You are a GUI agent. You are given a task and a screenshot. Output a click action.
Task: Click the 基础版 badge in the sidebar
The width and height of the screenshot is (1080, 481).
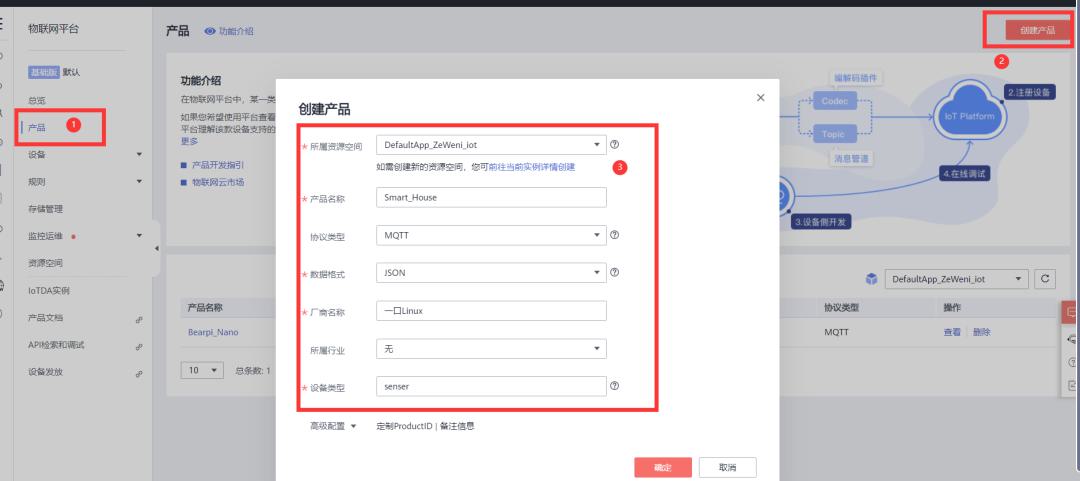(43, 72)
